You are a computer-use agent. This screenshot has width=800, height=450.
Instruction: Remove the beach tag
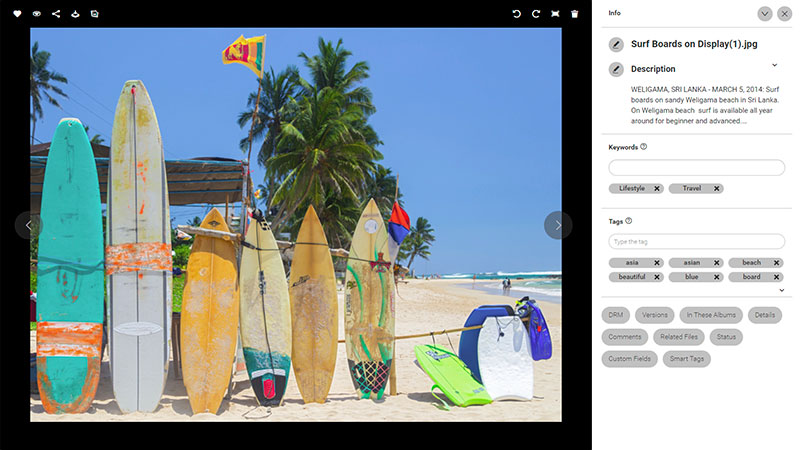click(777, 263)
